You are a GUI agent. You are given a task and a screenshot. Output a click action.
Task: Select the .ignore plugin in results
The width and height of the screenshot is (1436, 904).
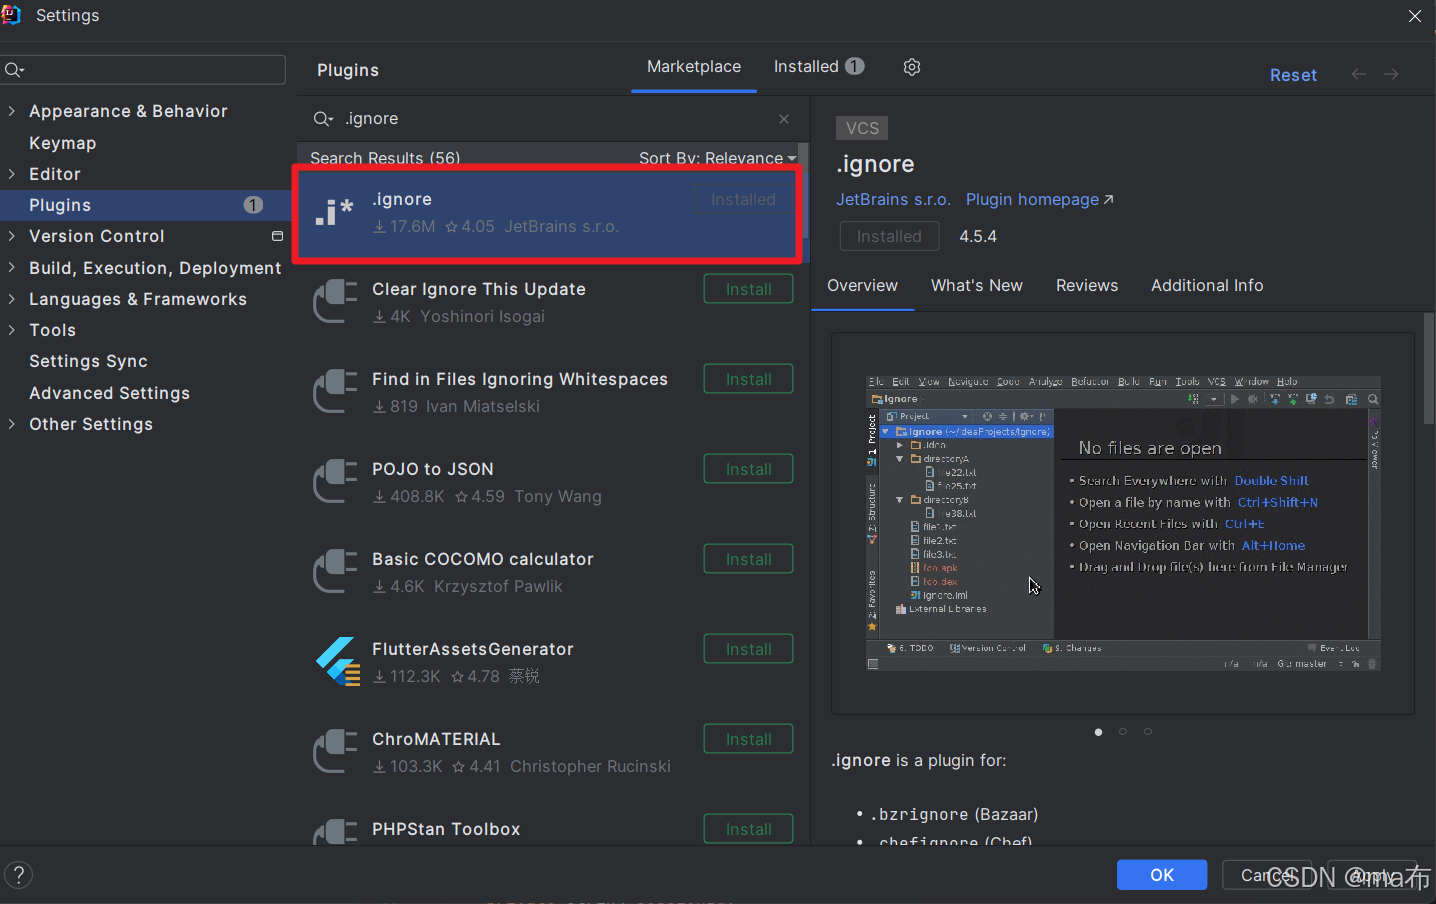(548, 213)
